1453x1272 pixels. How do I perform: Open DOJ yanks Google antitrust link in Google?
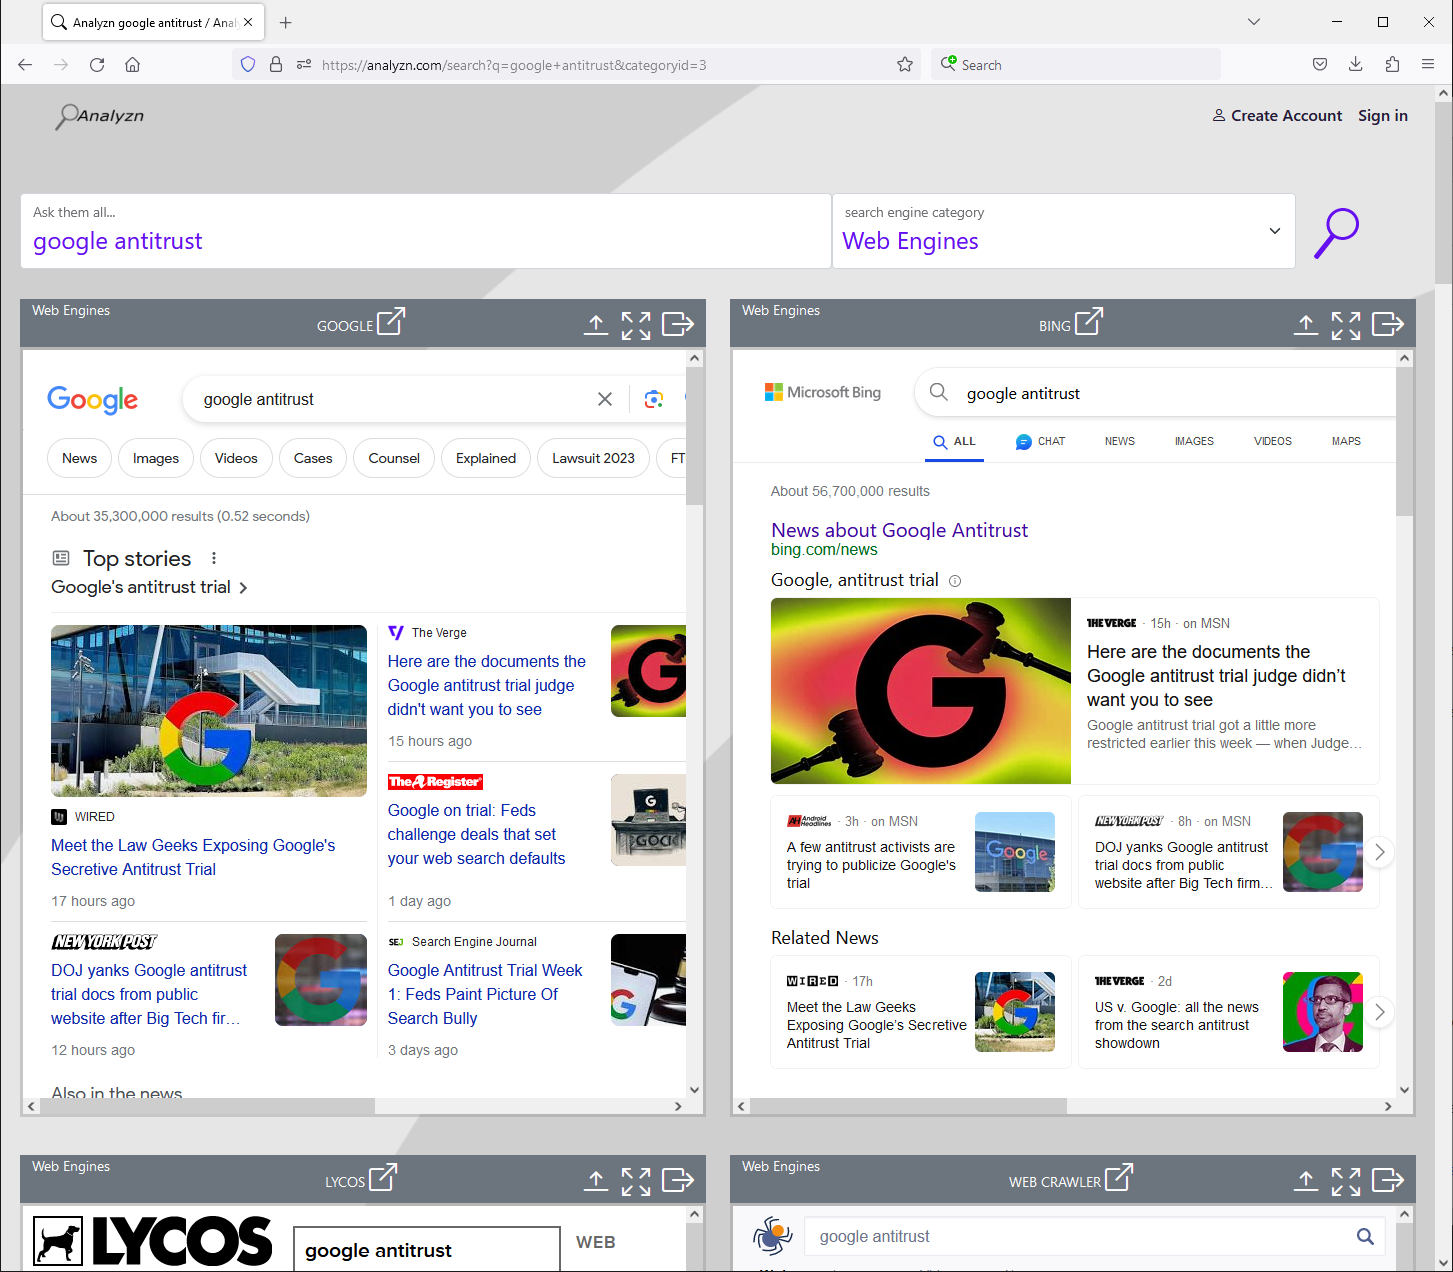click(149, 994)
